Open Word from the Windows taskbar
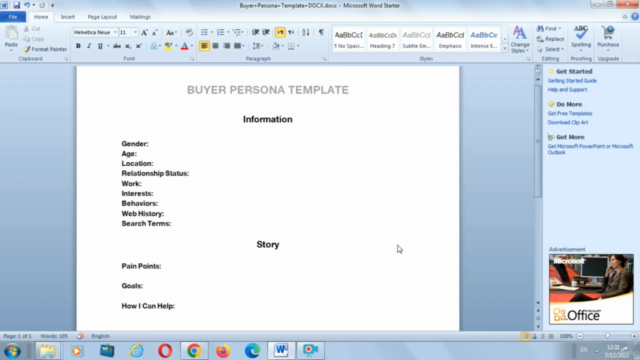 [281, 351]
